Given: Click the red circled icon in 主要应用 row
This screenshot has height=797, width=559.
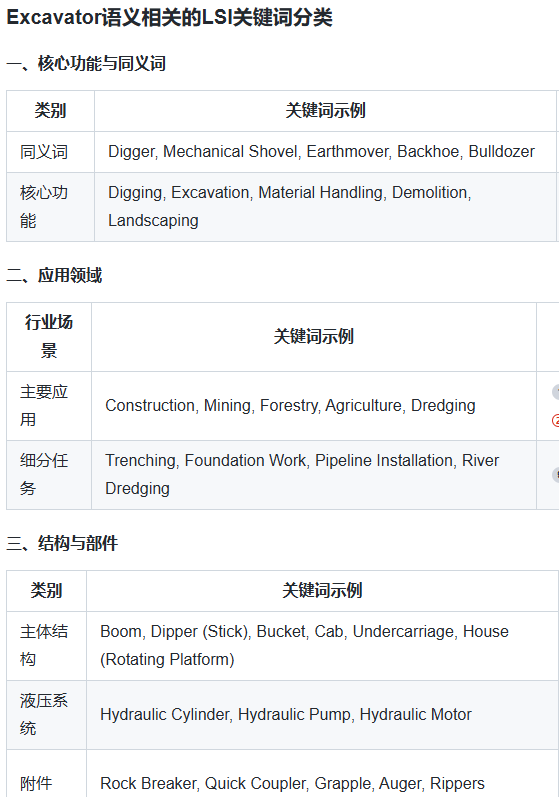Looking at the screenshot, I should 555,420.
